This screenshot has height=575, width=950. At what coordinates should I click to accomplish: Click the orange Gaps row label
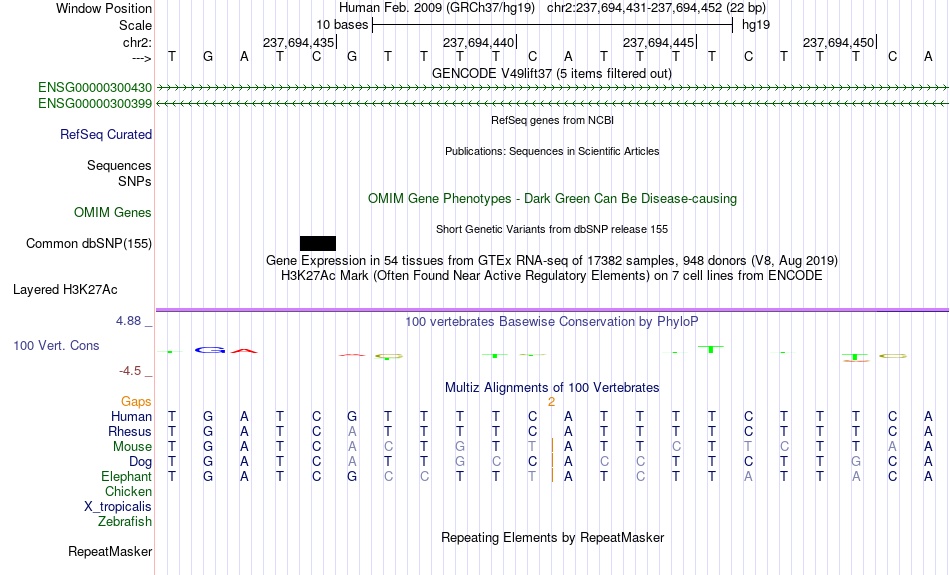pos(136,401)
